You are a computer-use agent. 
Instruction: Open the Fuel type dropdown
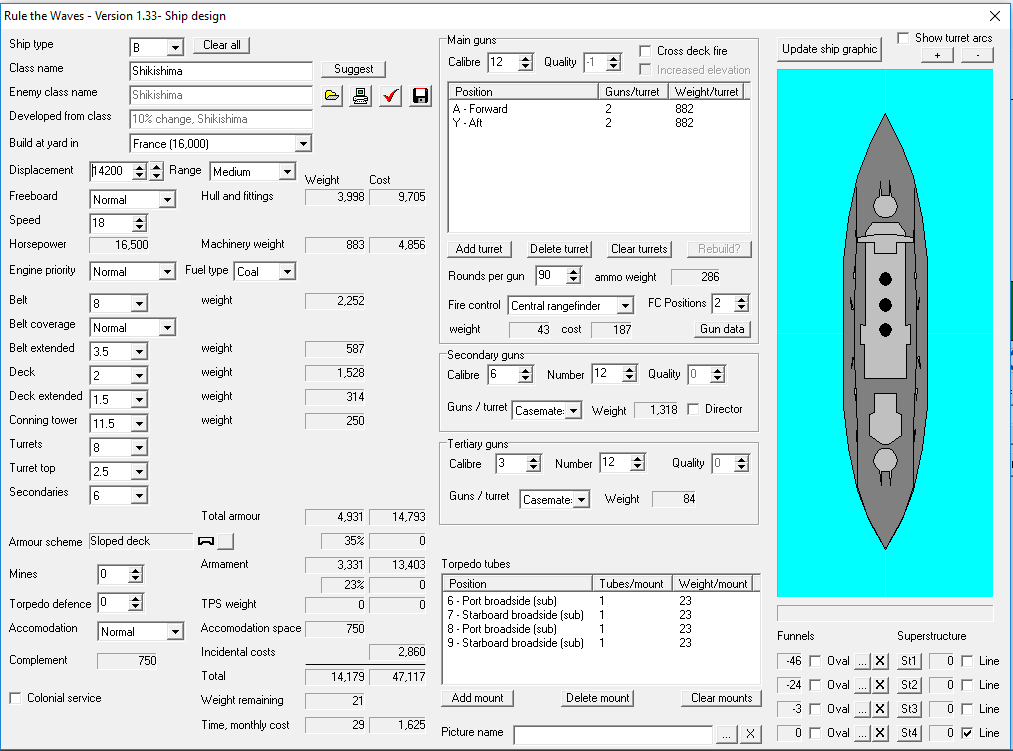click(x=287, y=271)
